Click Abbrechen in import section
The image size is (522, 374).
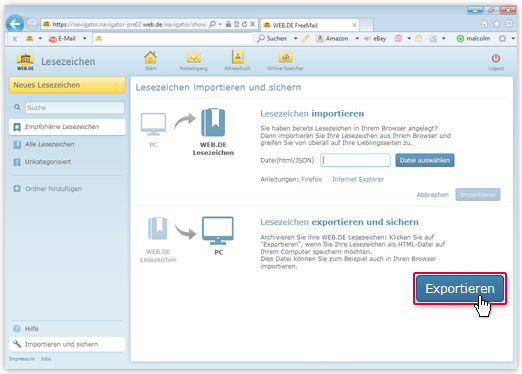[x=432, y=195]
